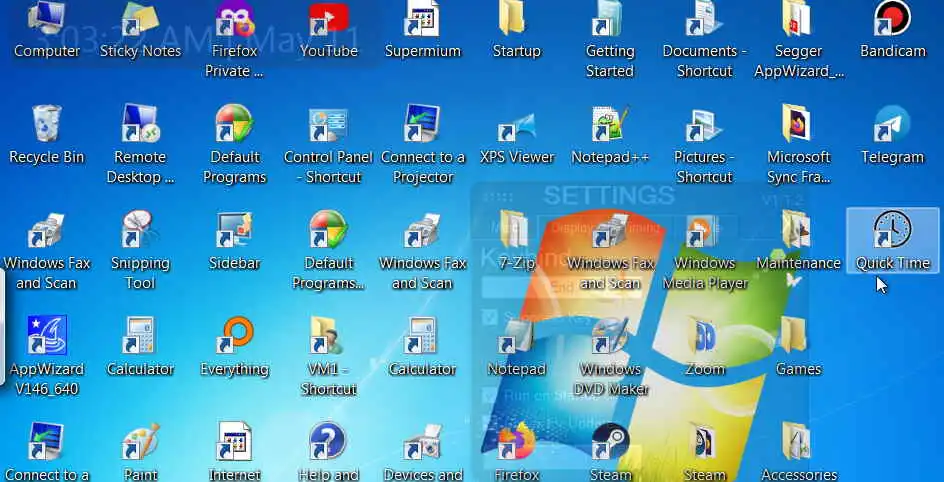The width and height of the screenshot is (944, 482).
Task: Click the 7-Zip folder icon
Action: click(x=515, y=230)
